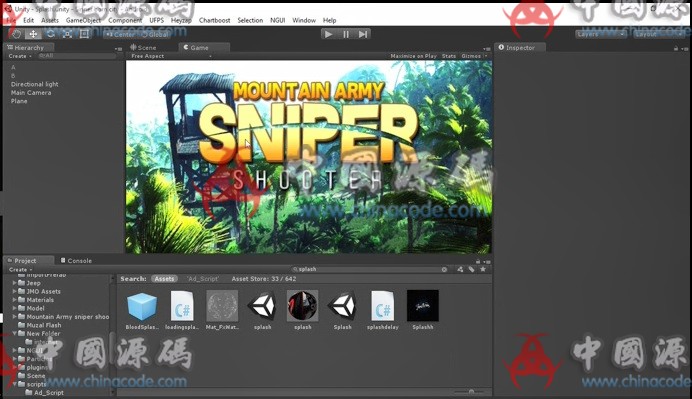Open the Window menu
The image size is (692, 399).
click(x=304, y=20)
